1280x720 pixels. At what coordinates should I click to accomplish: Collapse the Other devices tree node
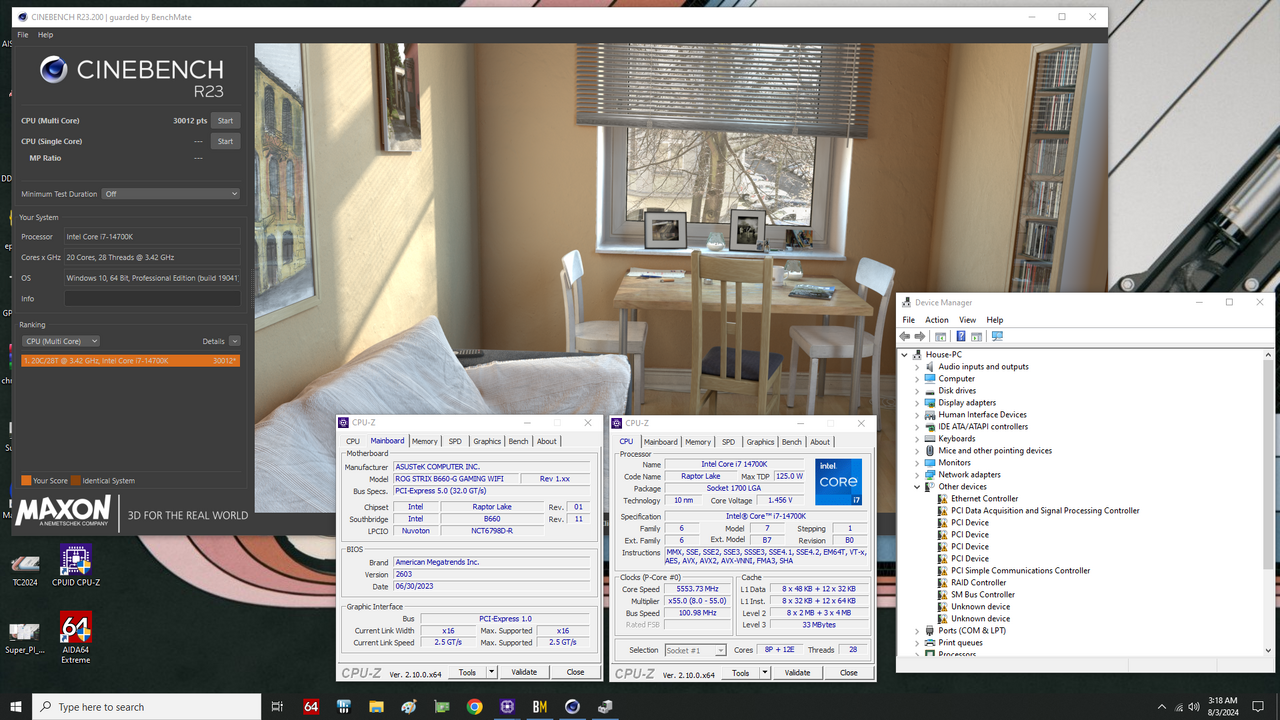point(916,486)
